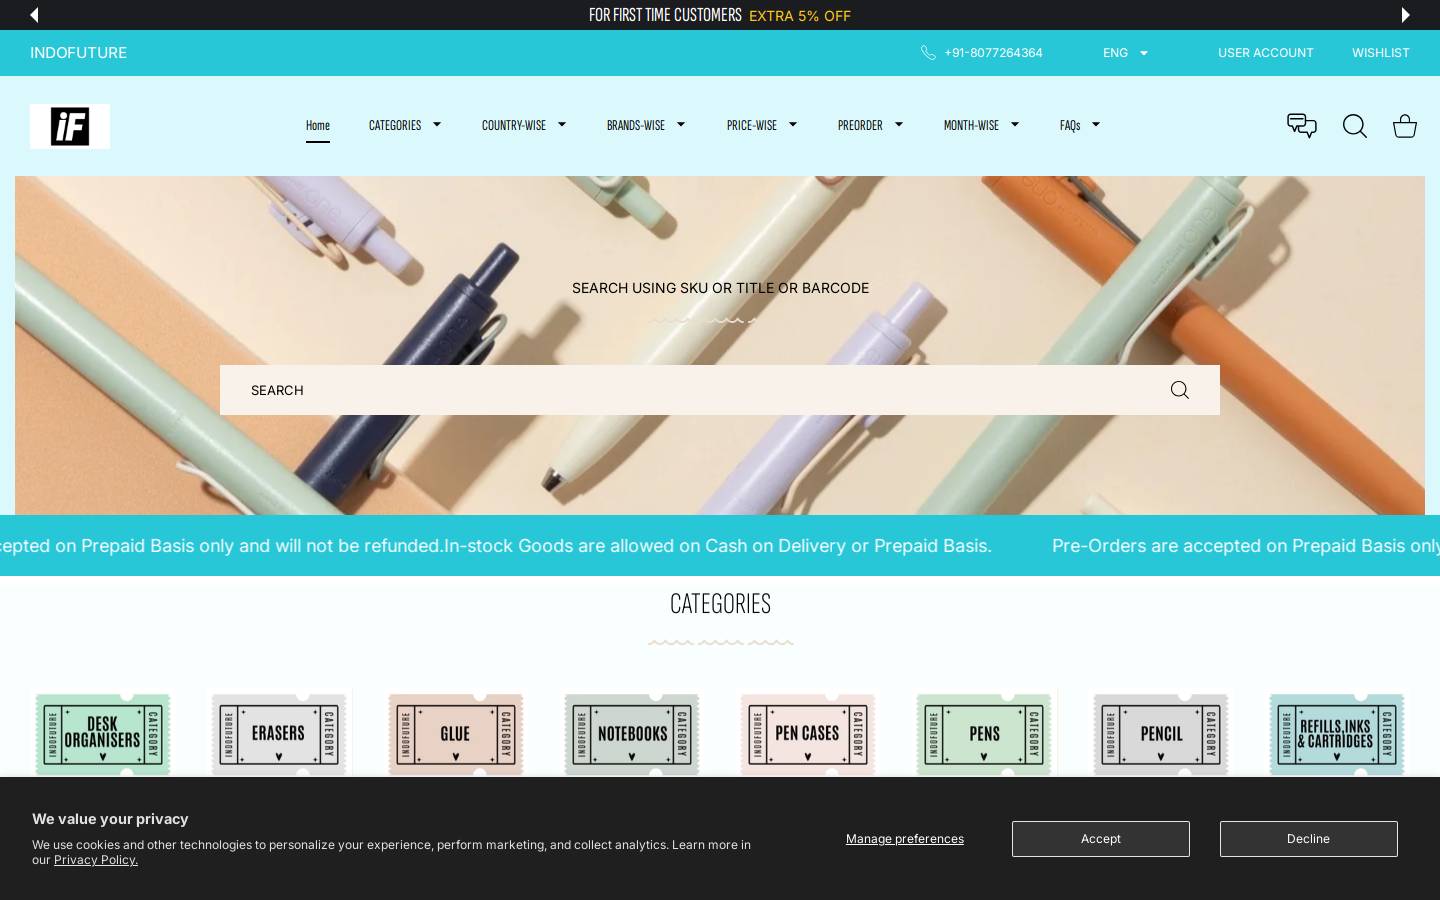Open Glue category ticket
Image resolution: width=1440 pixels, height=900 pixels.
pyautogui.click(x=455, y=734)
